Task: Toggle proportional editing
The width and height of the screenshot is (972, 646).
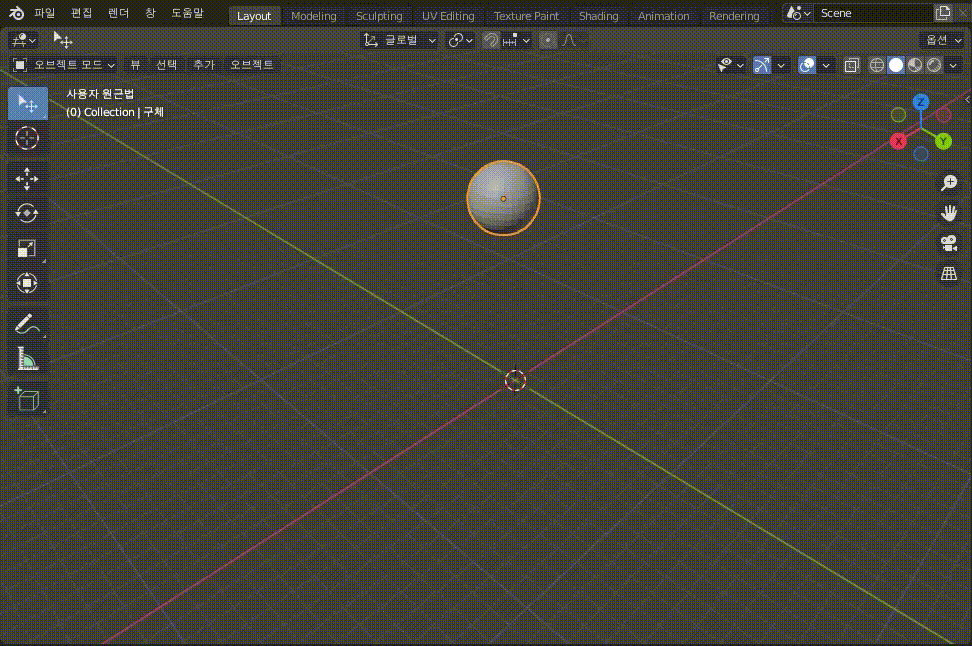Action: tap(548, 40)
